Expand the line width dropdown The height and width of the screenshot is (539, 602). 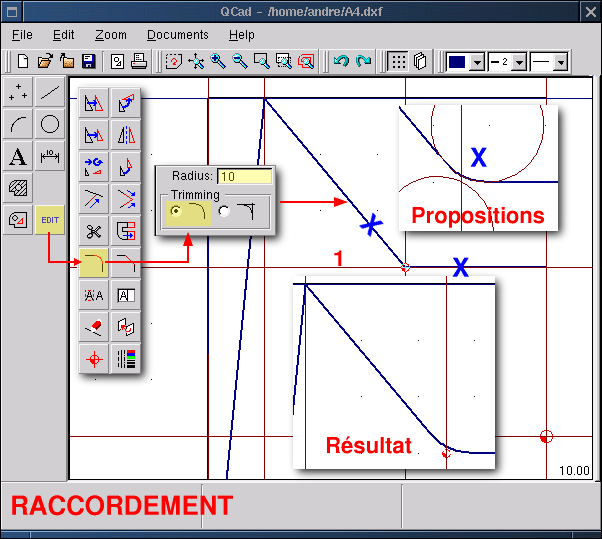click(x=519, y=62)
